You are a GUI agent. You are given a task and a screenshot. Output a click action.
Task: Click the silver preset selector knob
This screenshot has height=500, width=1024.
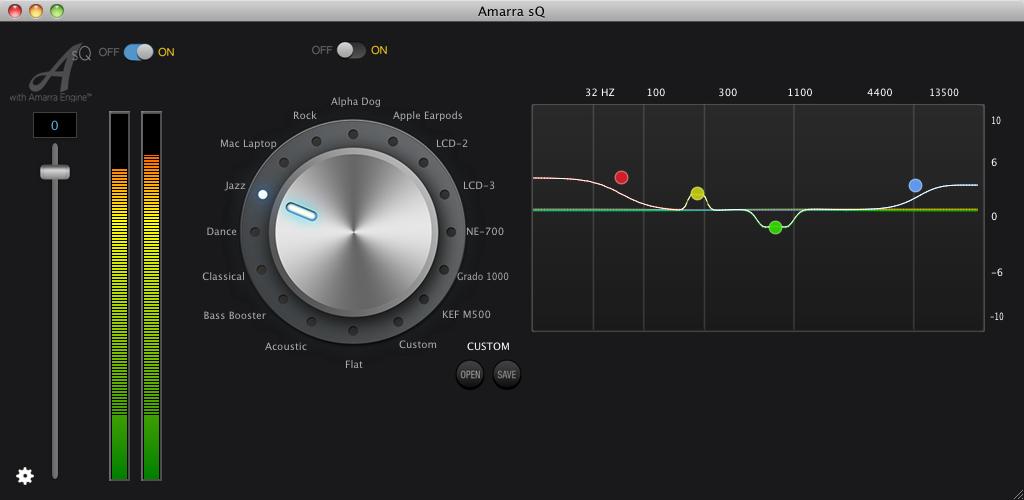353,232
